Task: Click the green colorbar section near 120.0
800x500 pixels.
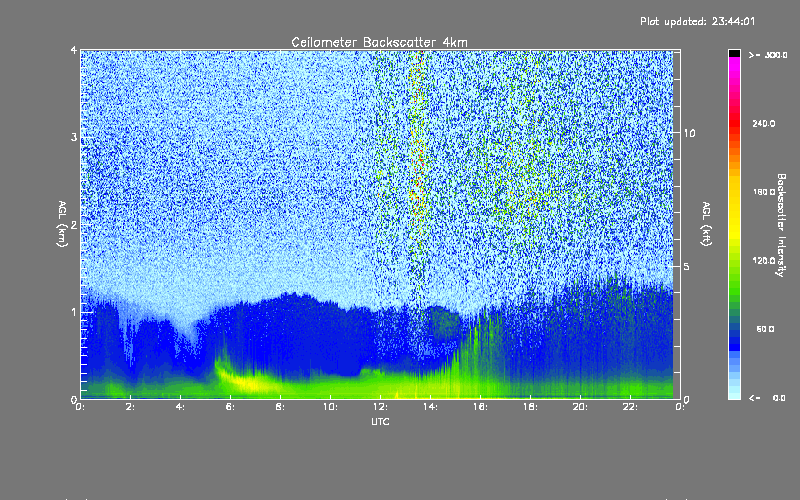Action: pyautogui.click(x=734, y=270)
